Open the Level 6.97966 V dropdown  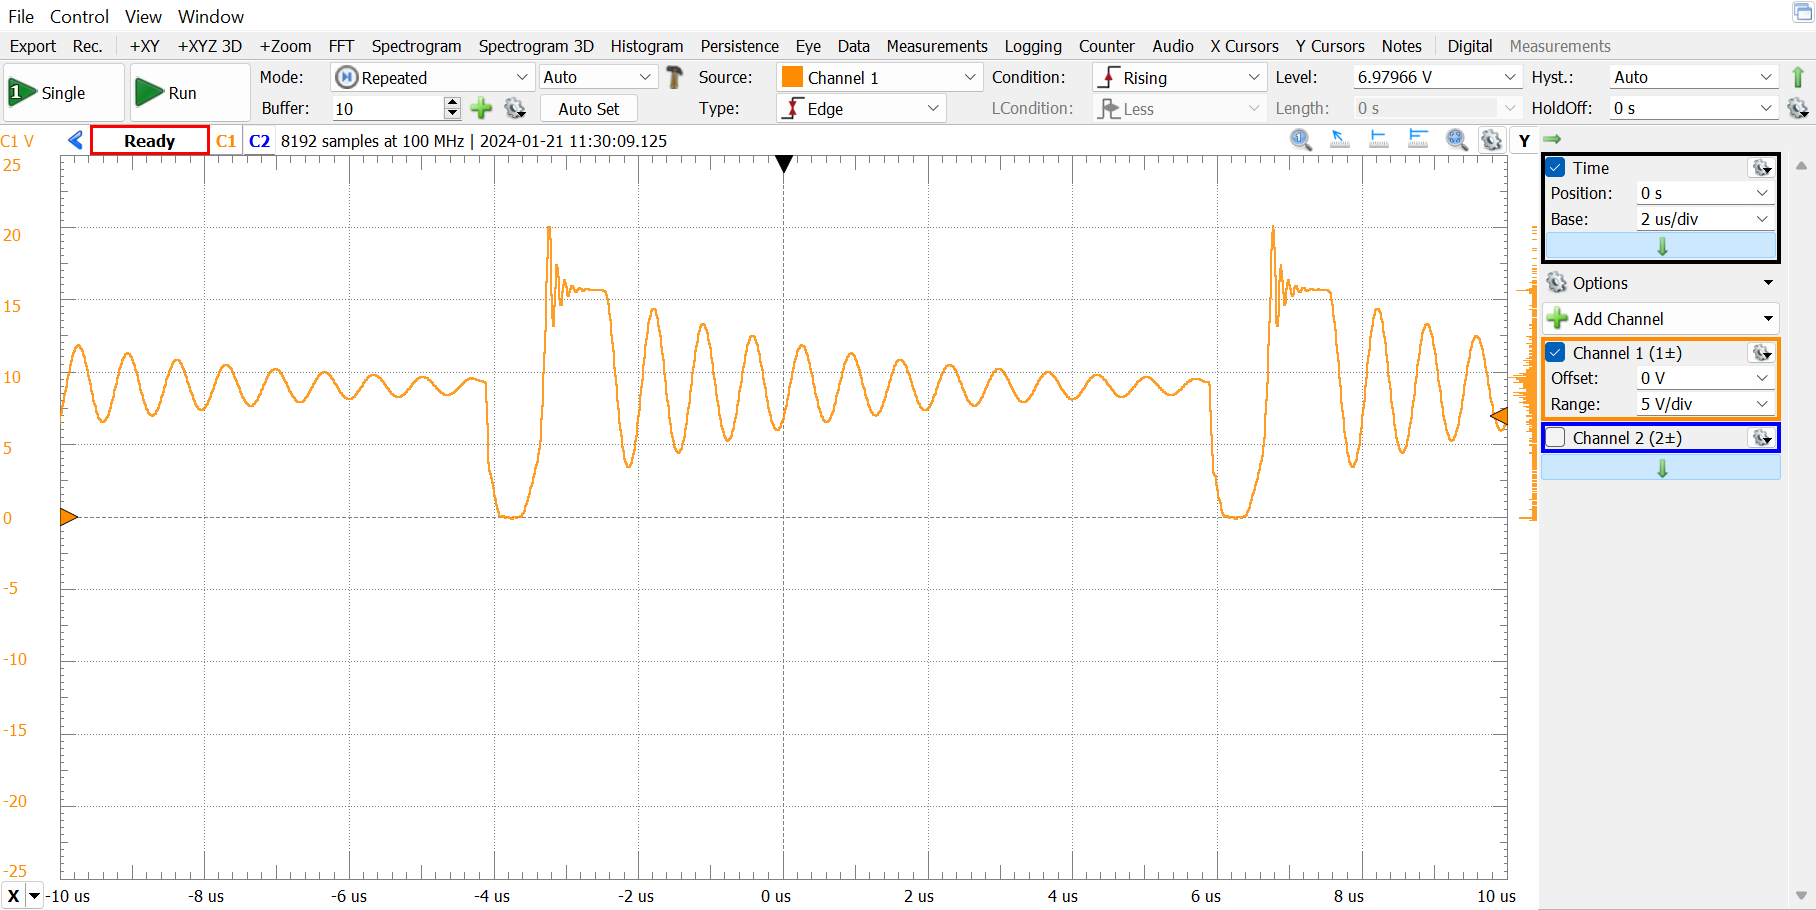(x=1437, y=77)
